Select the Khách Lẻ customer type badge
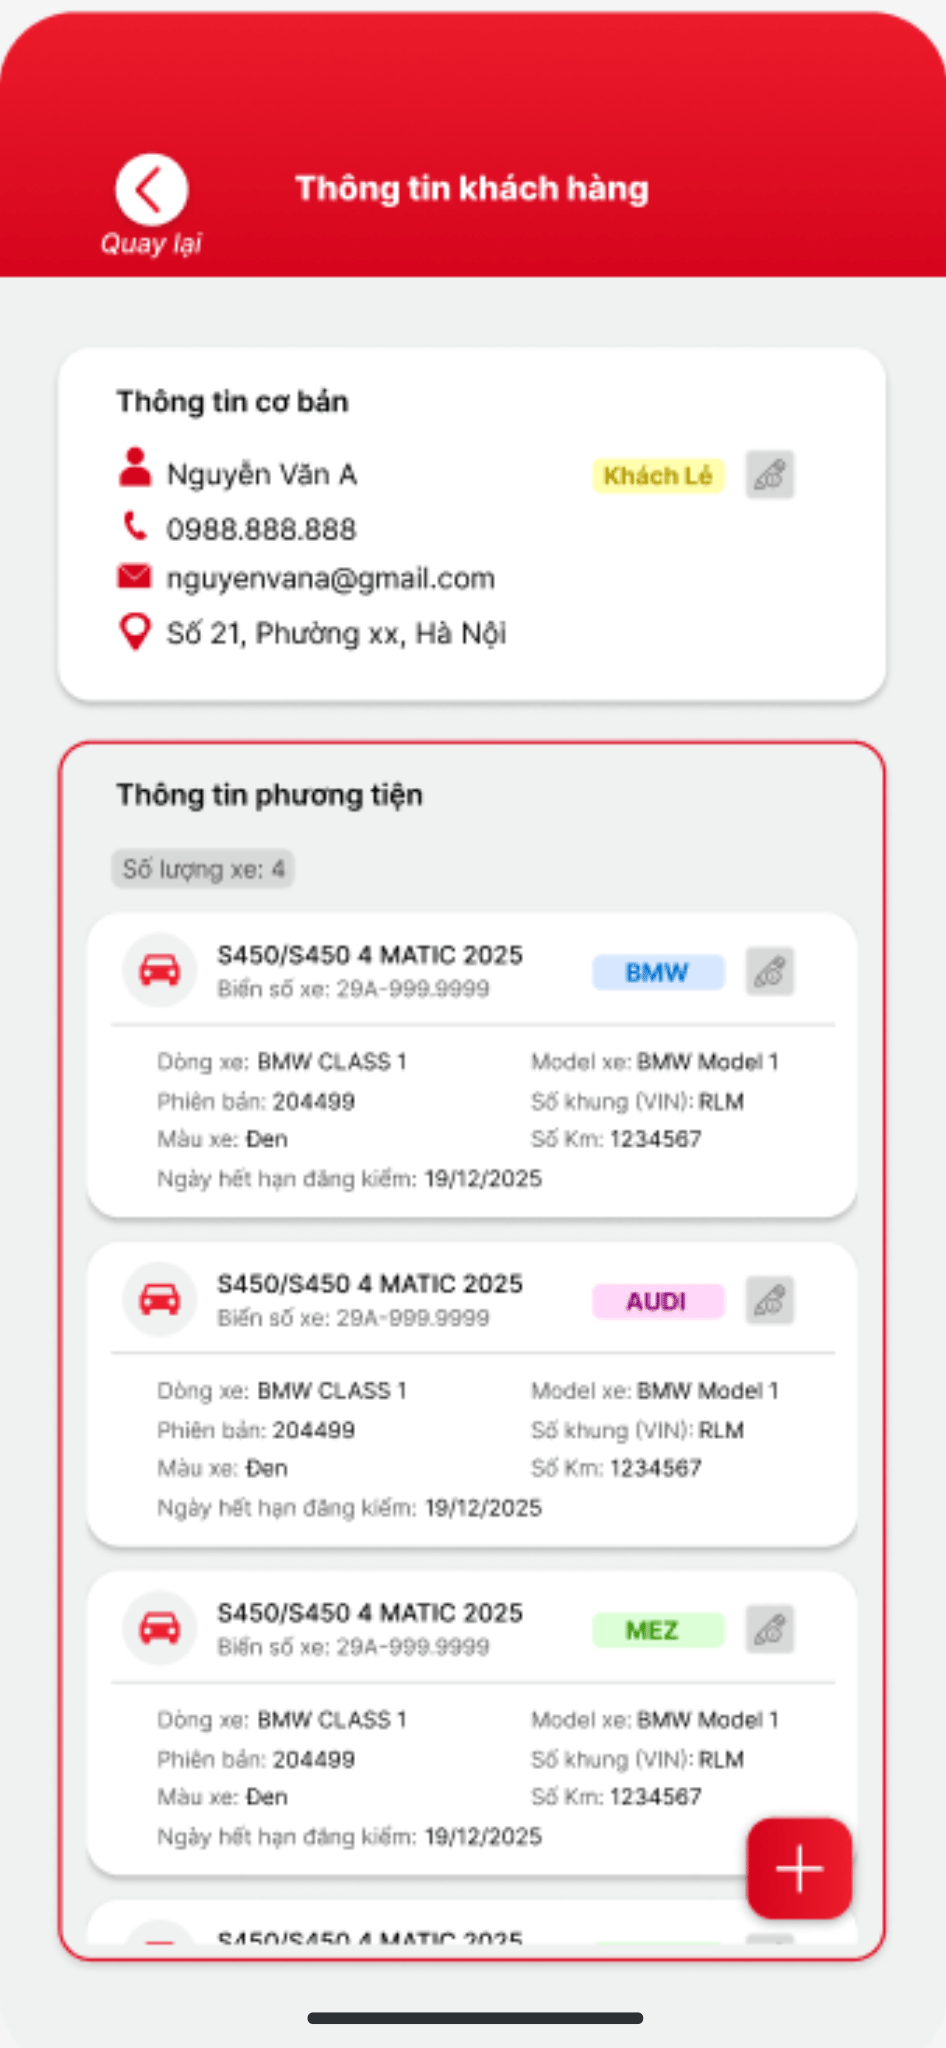The image size is (946, 2048). tap(657, 476)
